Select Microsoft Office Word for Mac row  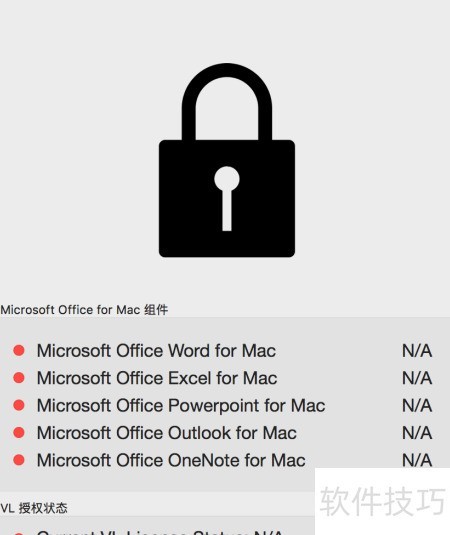tap(225, 351)
